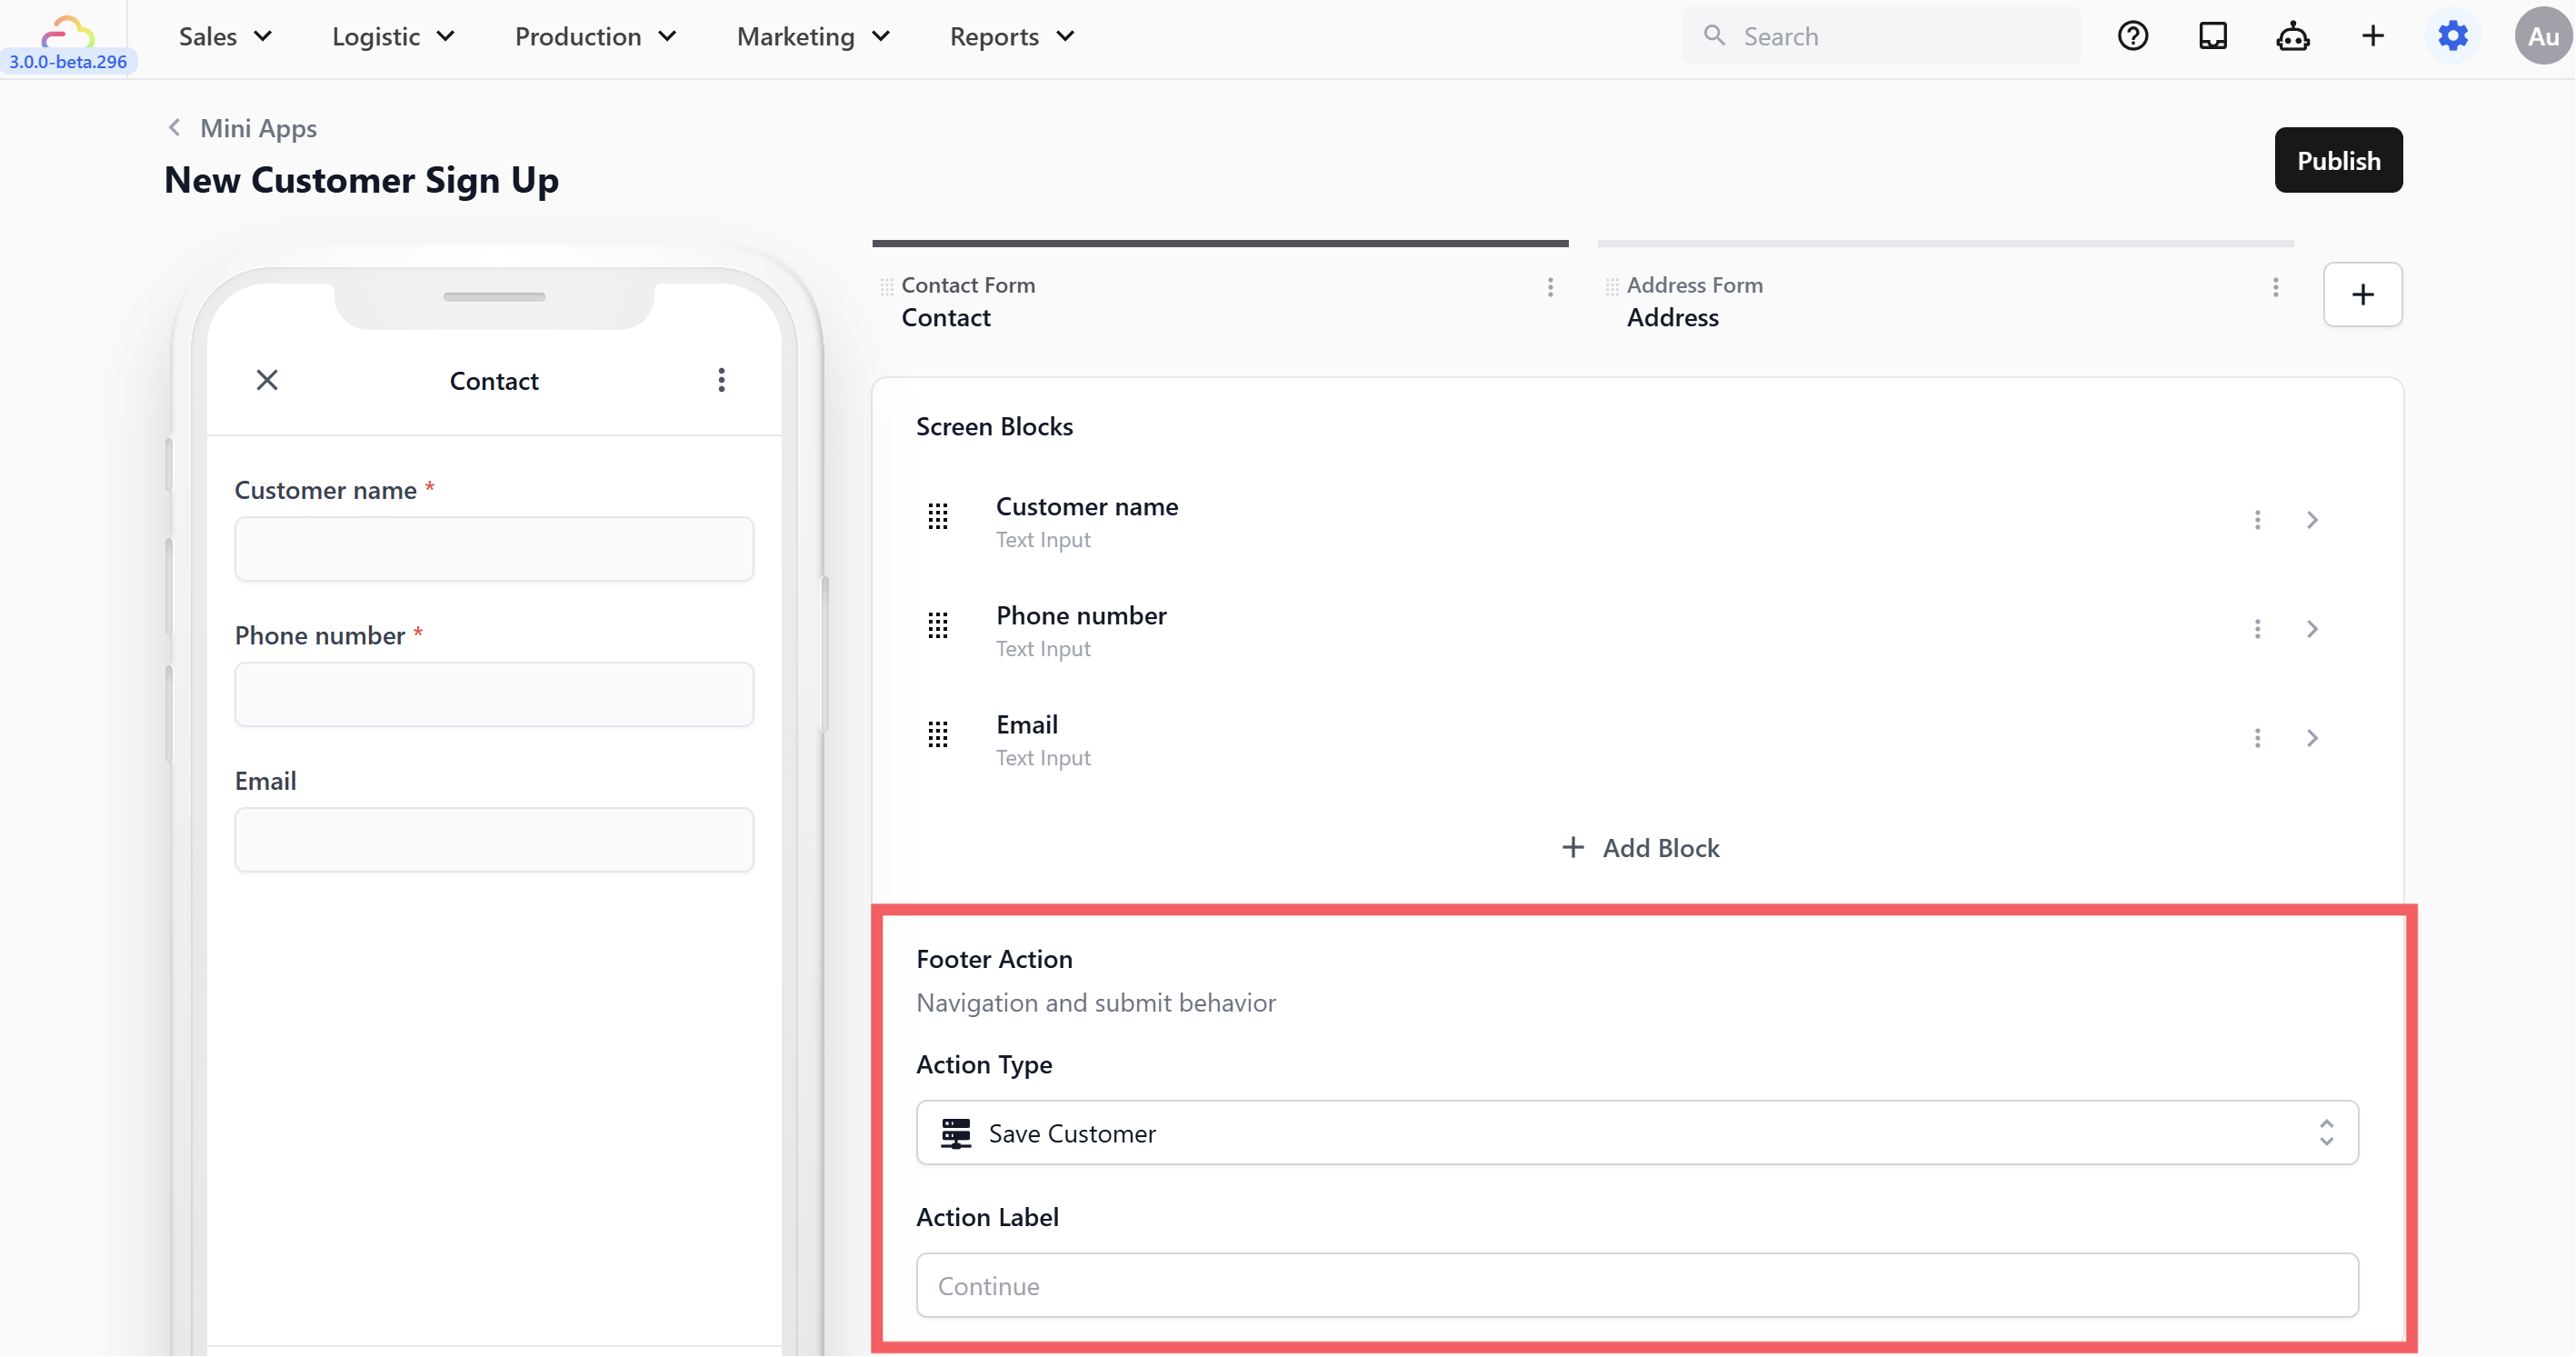Open options menu for Phone number block
Screen dimensions: 2576x1357
(x=2257, y=629)
